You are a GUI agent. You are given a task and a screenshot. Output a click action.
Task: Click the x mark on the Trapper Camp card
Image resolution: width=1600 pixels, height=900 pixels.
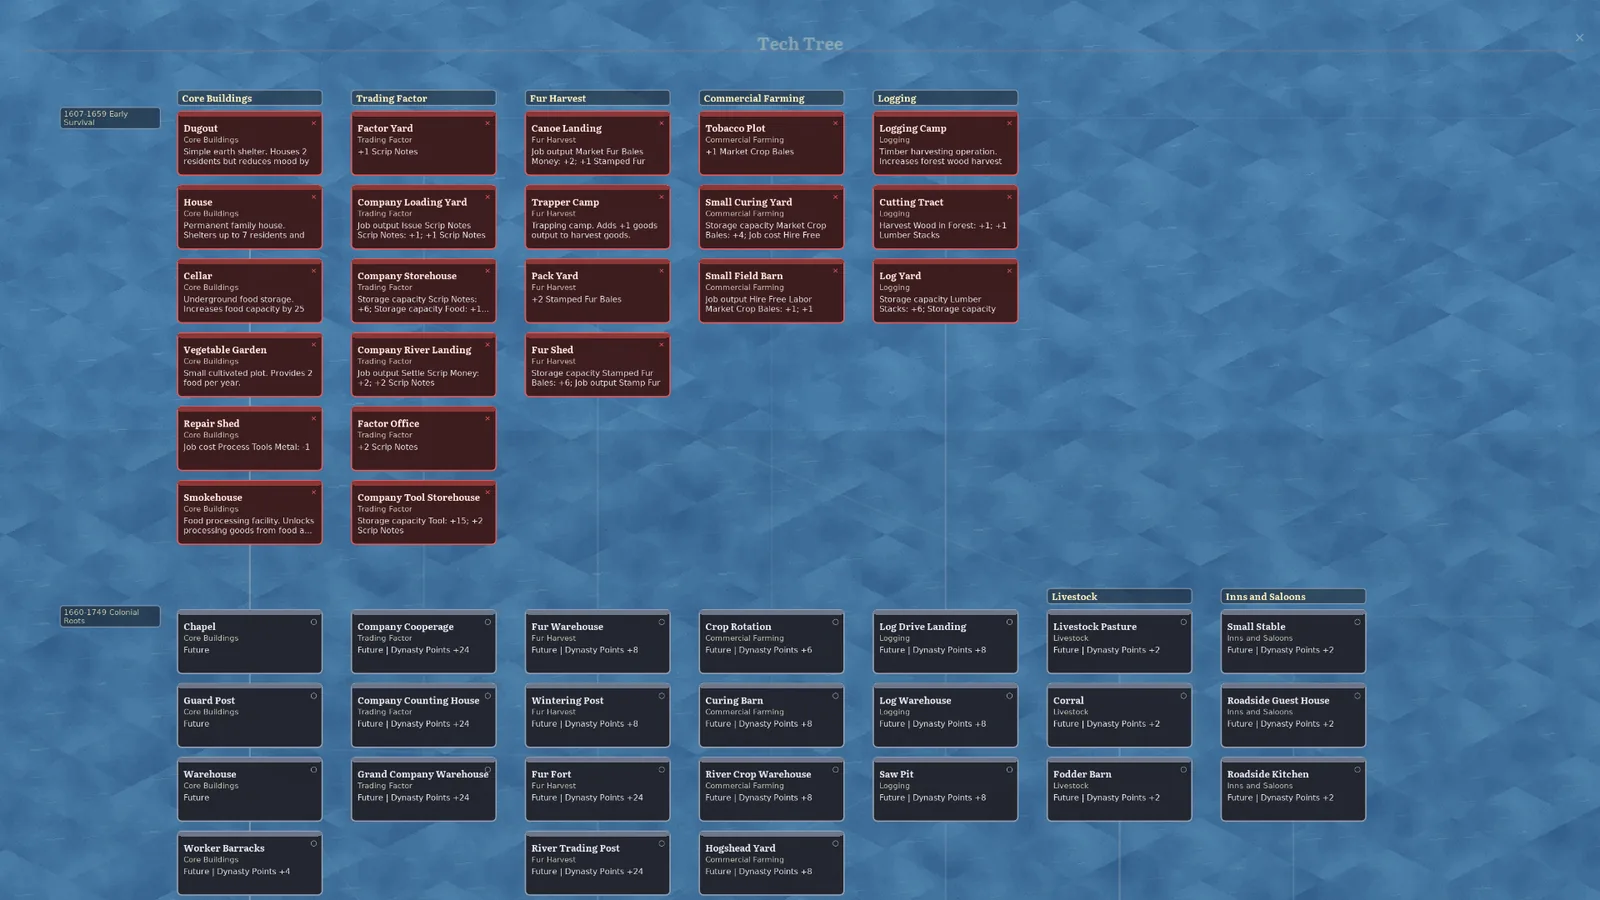[662, 197]
